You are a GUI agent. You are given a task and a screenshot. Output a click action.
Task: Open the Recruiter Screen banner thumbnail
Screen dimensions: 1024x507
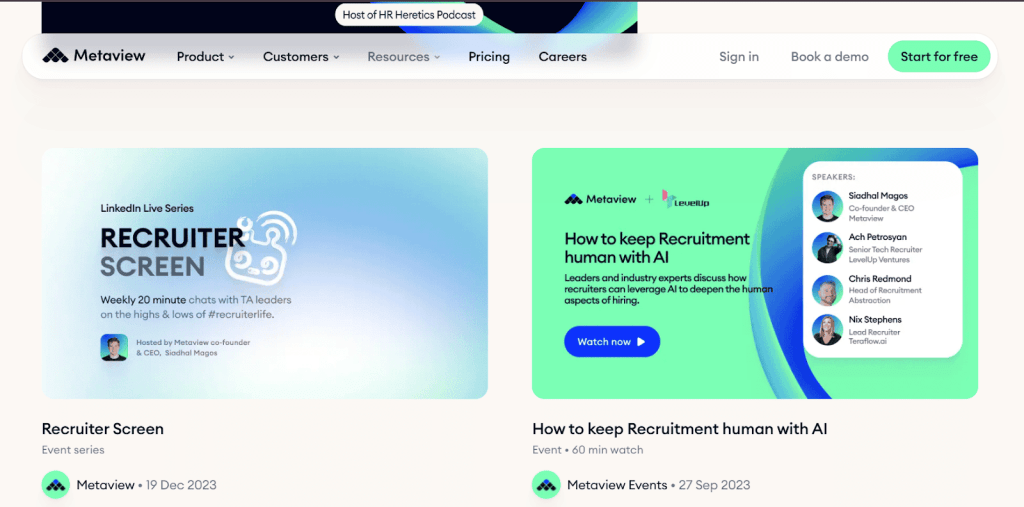click(x=265, y=273)
